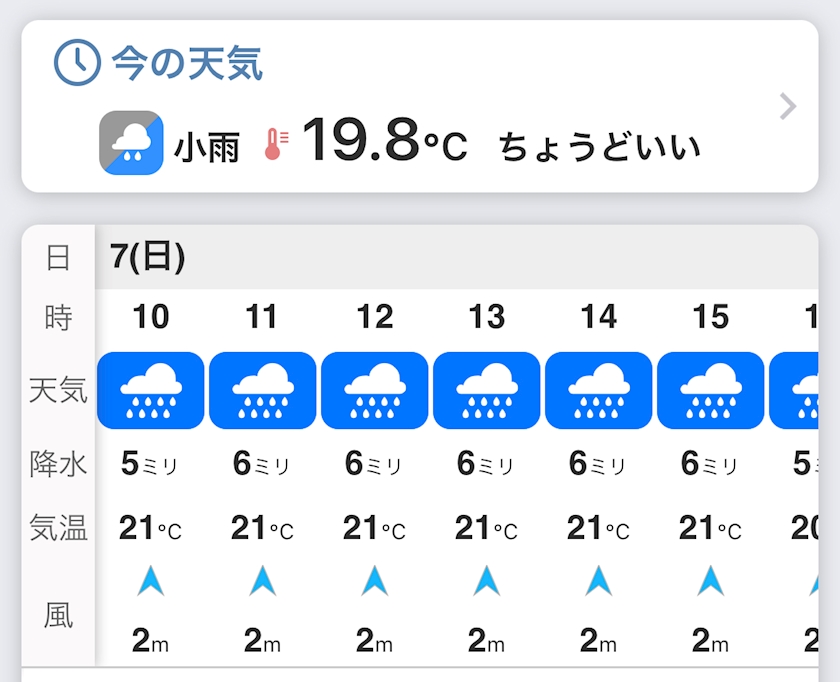Open the 今の天気 heading
840x682 pixels.
[x=187, y=64]
